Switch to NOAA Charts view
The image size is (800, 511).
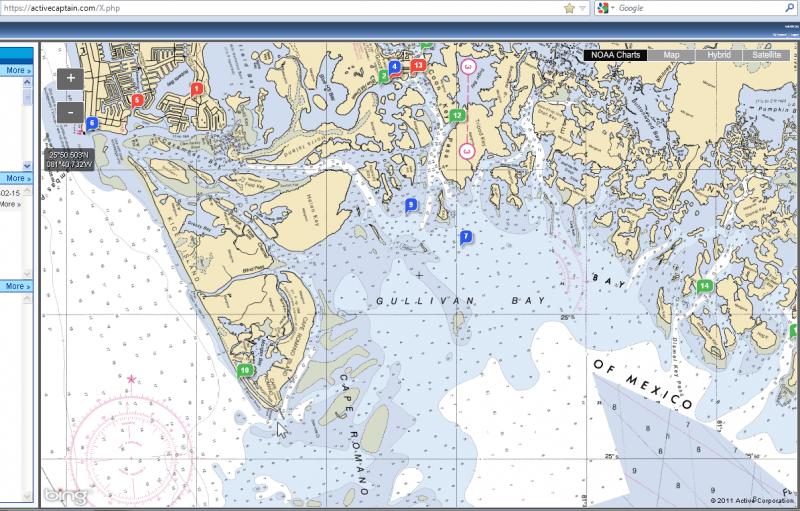[614, 55]
